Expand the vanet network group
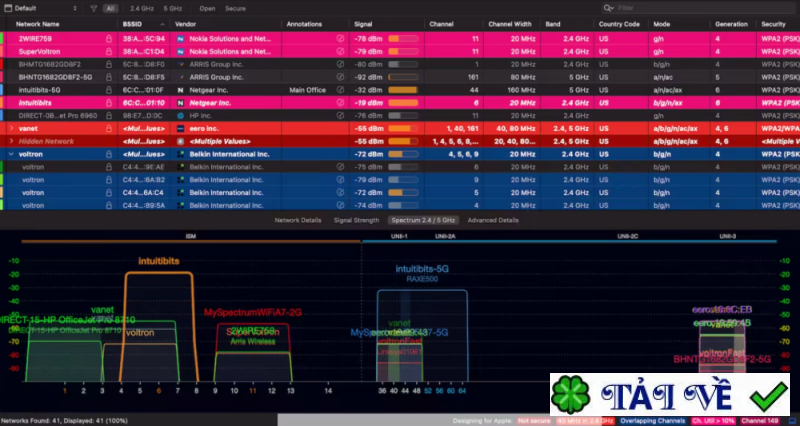Viewport: 800px width, 426px height. click(11, 129)
